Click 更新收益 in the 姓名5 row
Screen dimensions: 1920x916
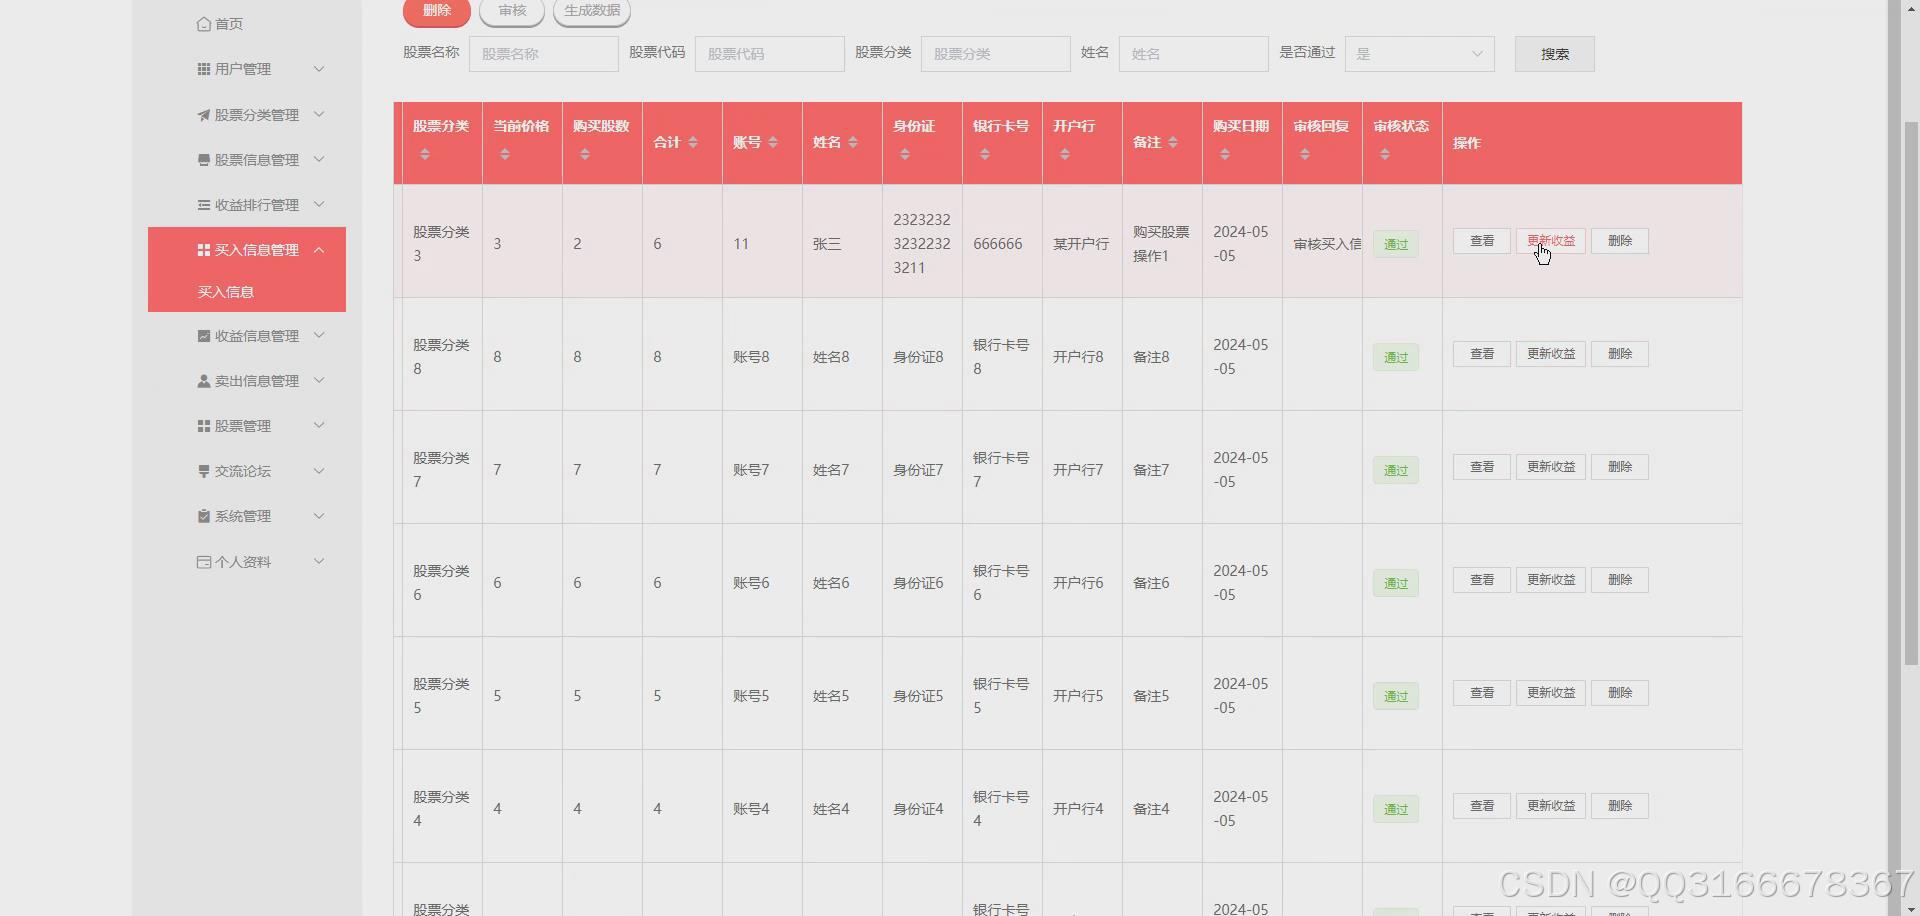pyautogui.click(x=1551, y=693)
